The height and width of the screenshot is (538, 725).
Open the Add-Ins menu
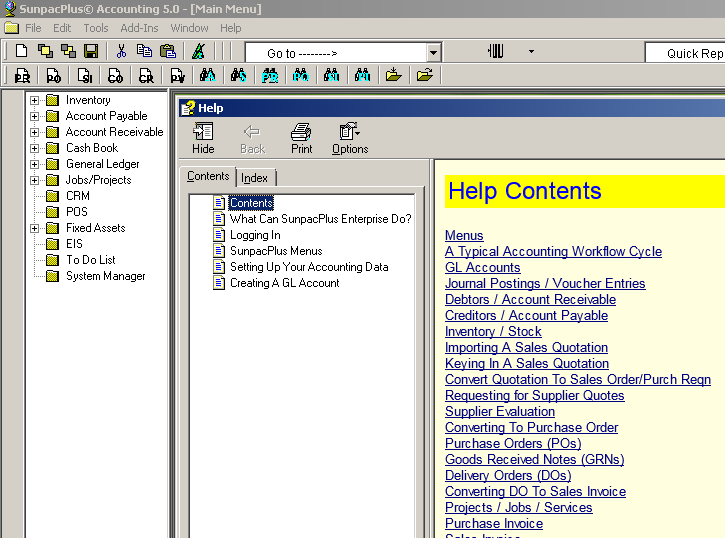pyautogui.click(x=139, y=28)
